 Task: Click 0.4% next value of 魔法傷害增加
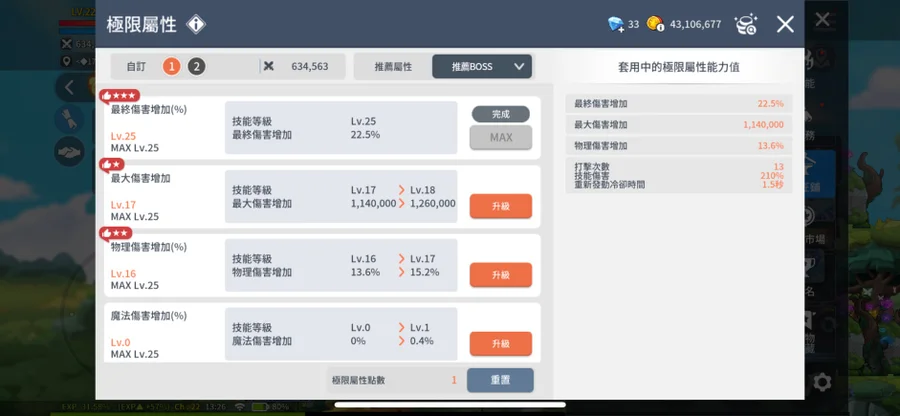tap(421, 341)
